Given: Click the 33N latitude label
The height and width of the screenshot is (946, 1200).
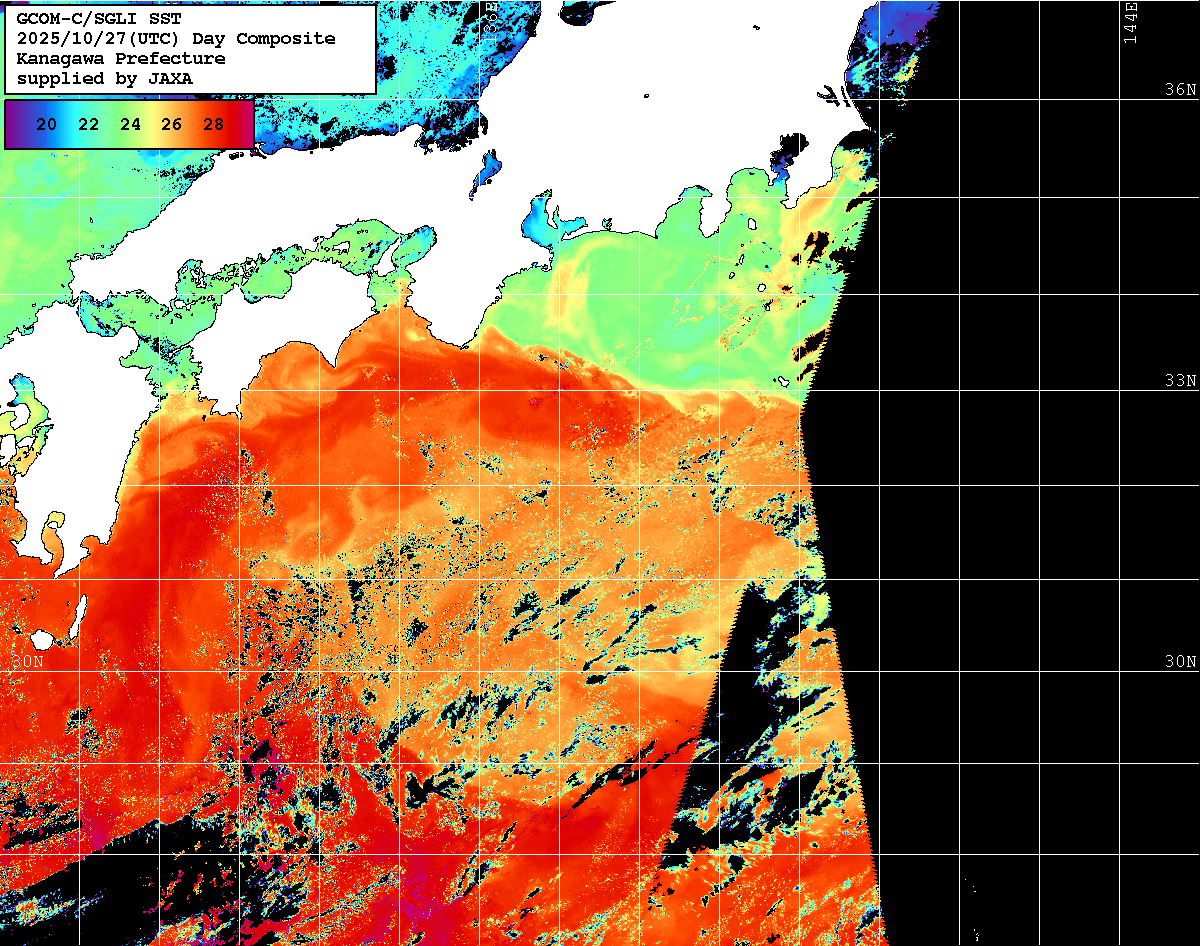Looking at the screenshot, I should [1180, 381].
